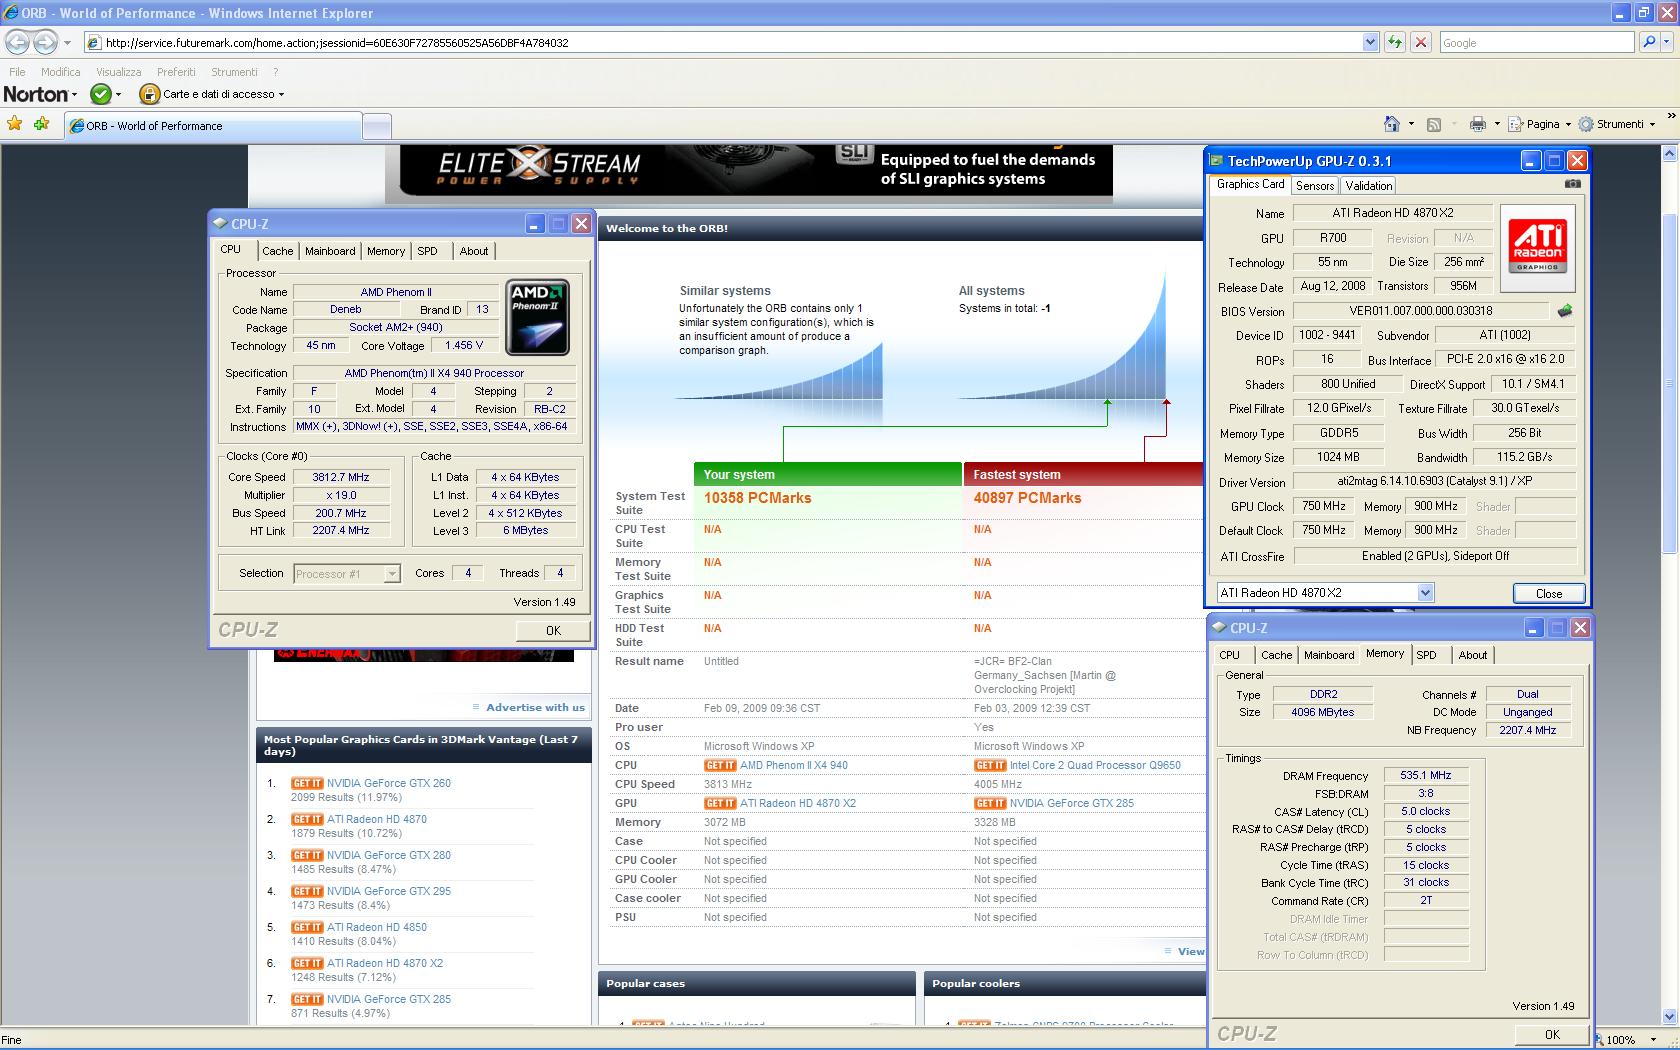Open the Home options dropdown arrow
The height and width of the screenshot is (1050, 1680).
tap(1411, 124)
